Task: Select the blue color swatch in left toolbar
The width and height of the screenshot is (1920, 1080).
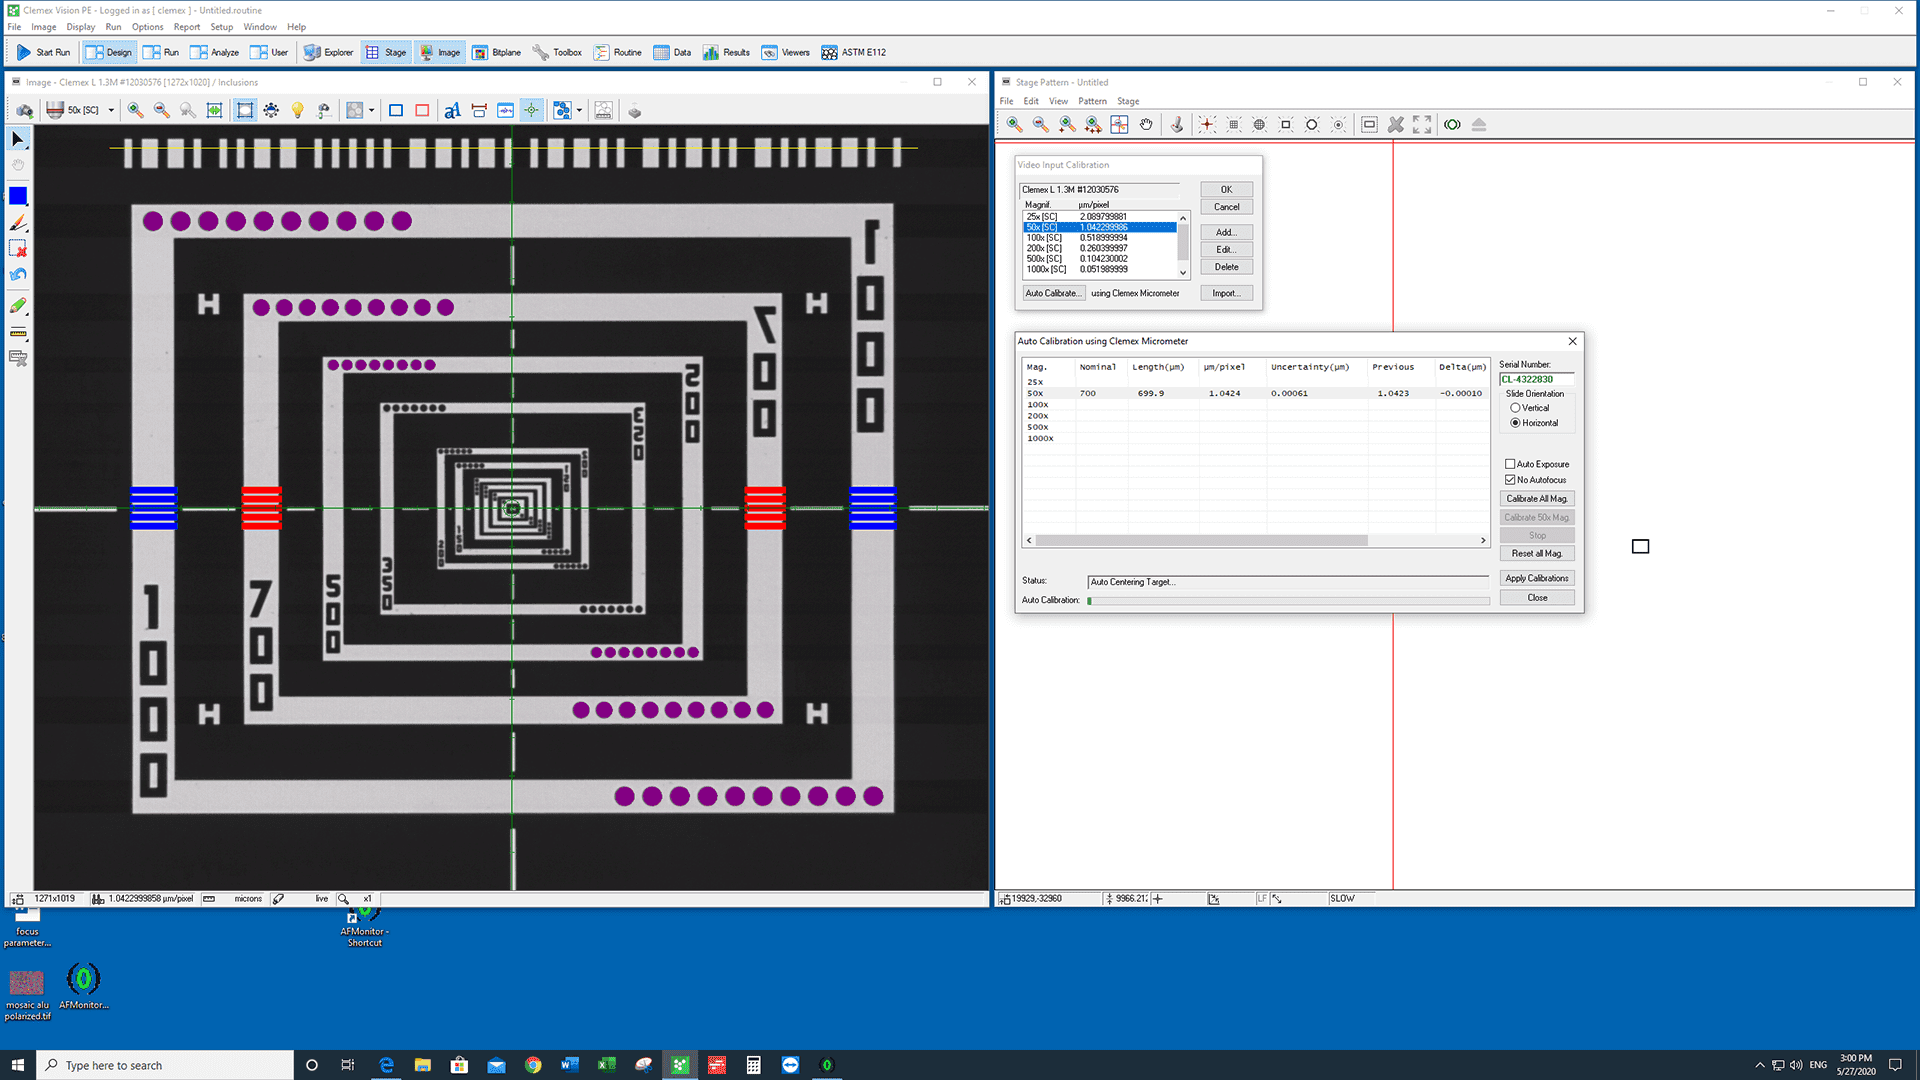Action: pyautogui.click(x=18, y=196)
